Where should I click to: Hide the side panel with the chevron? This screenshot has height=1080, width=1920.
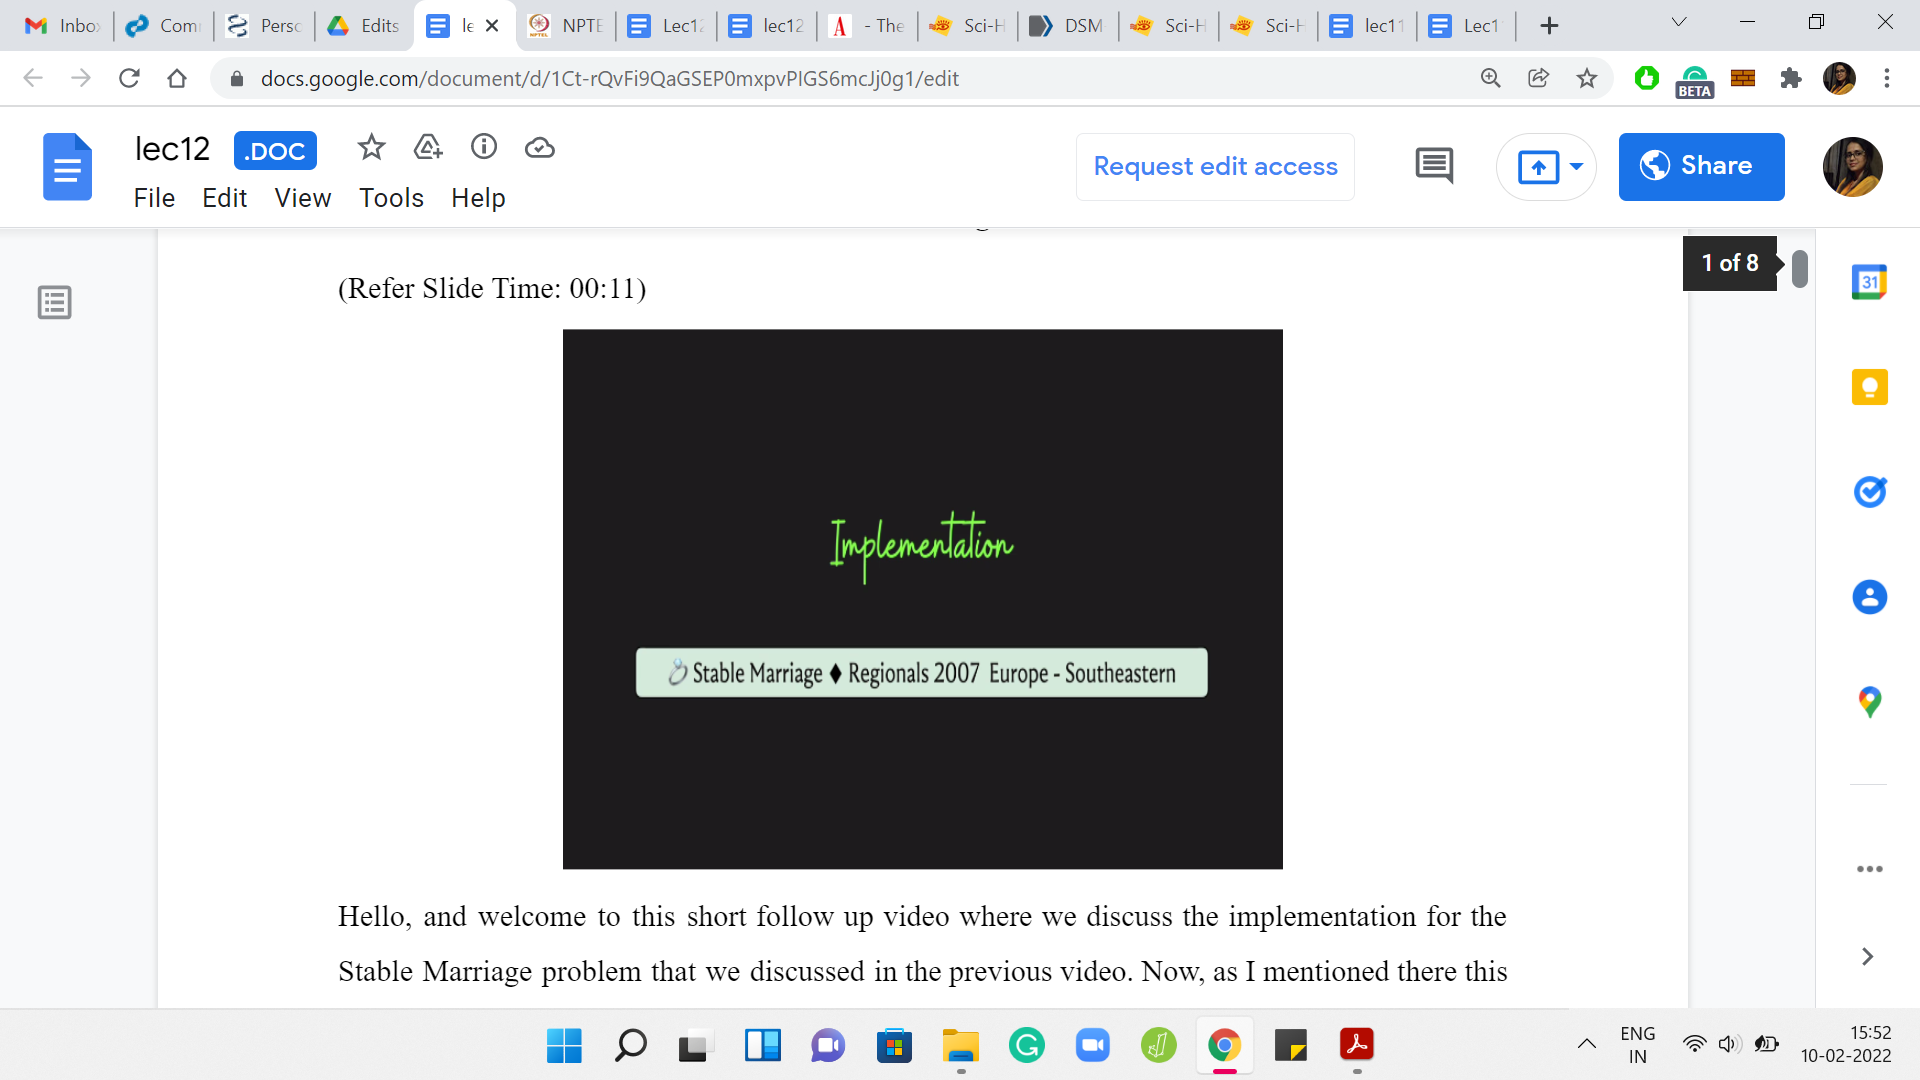(1867, 957)
